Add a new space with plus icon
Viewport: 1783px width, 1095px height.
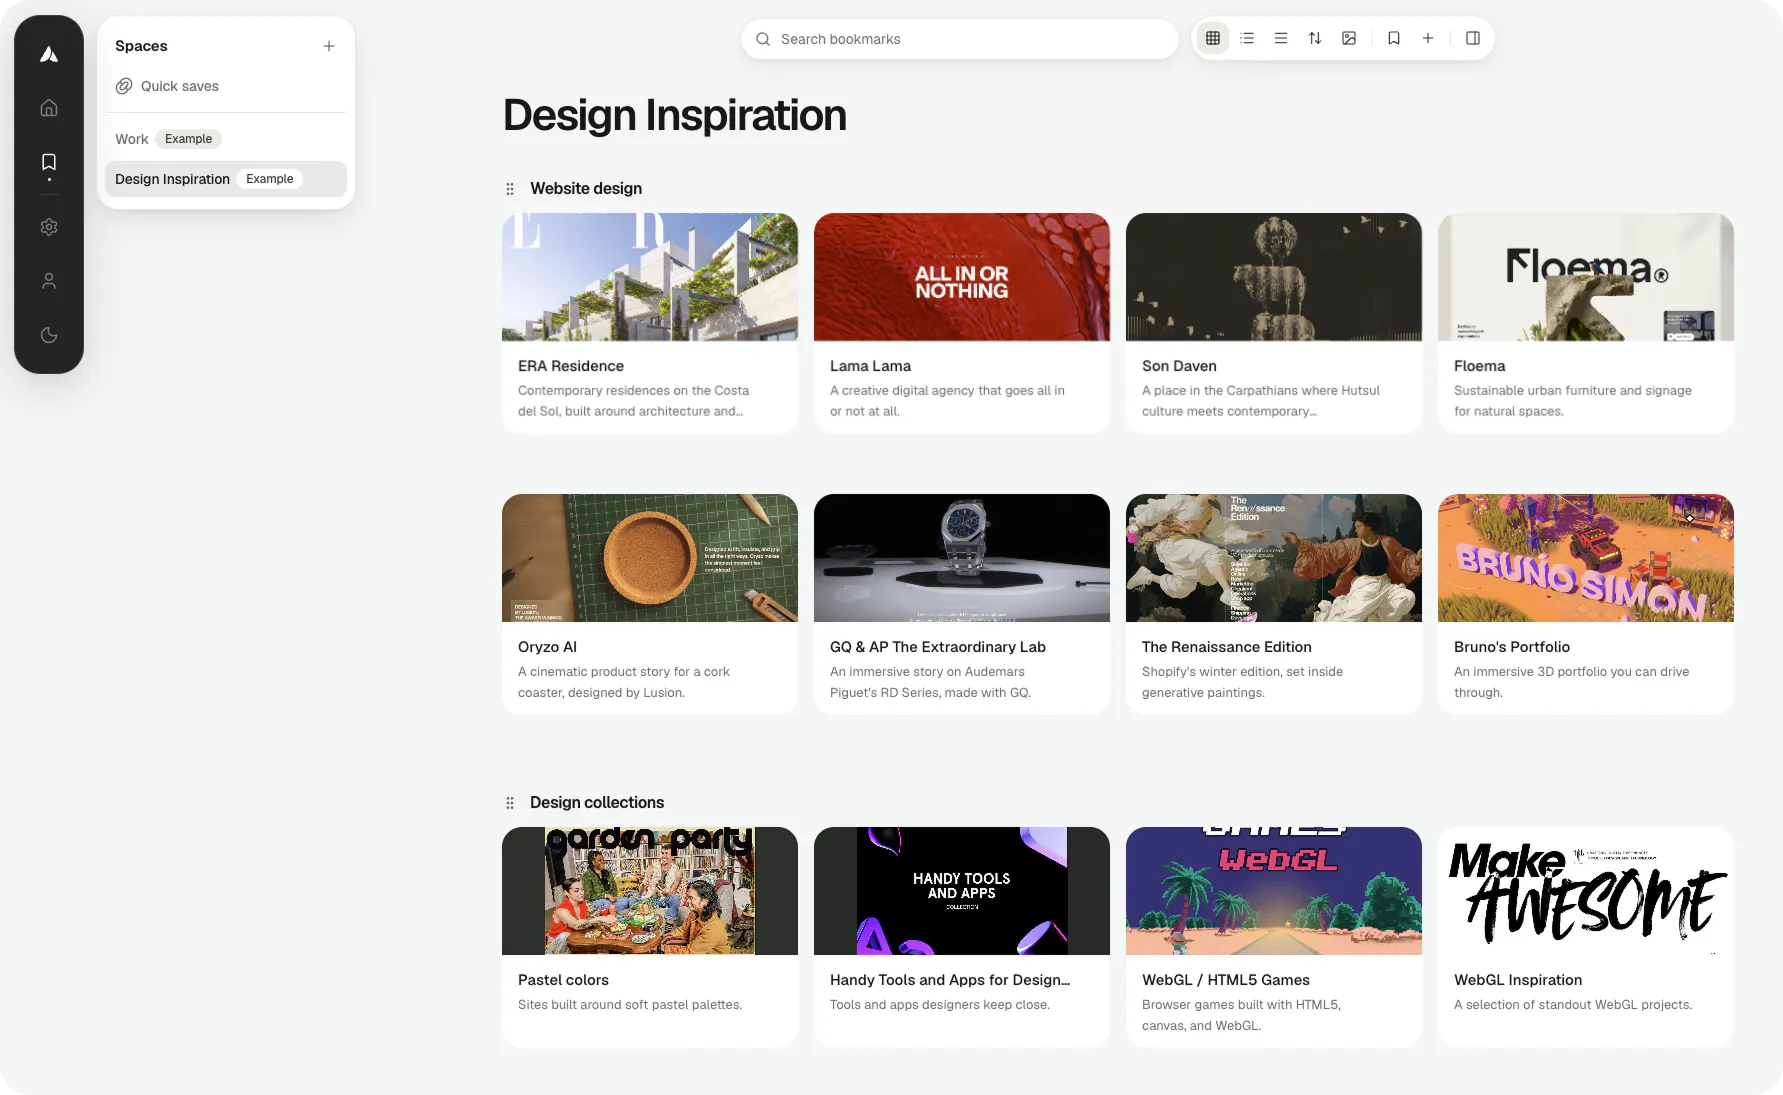(329, 46)
